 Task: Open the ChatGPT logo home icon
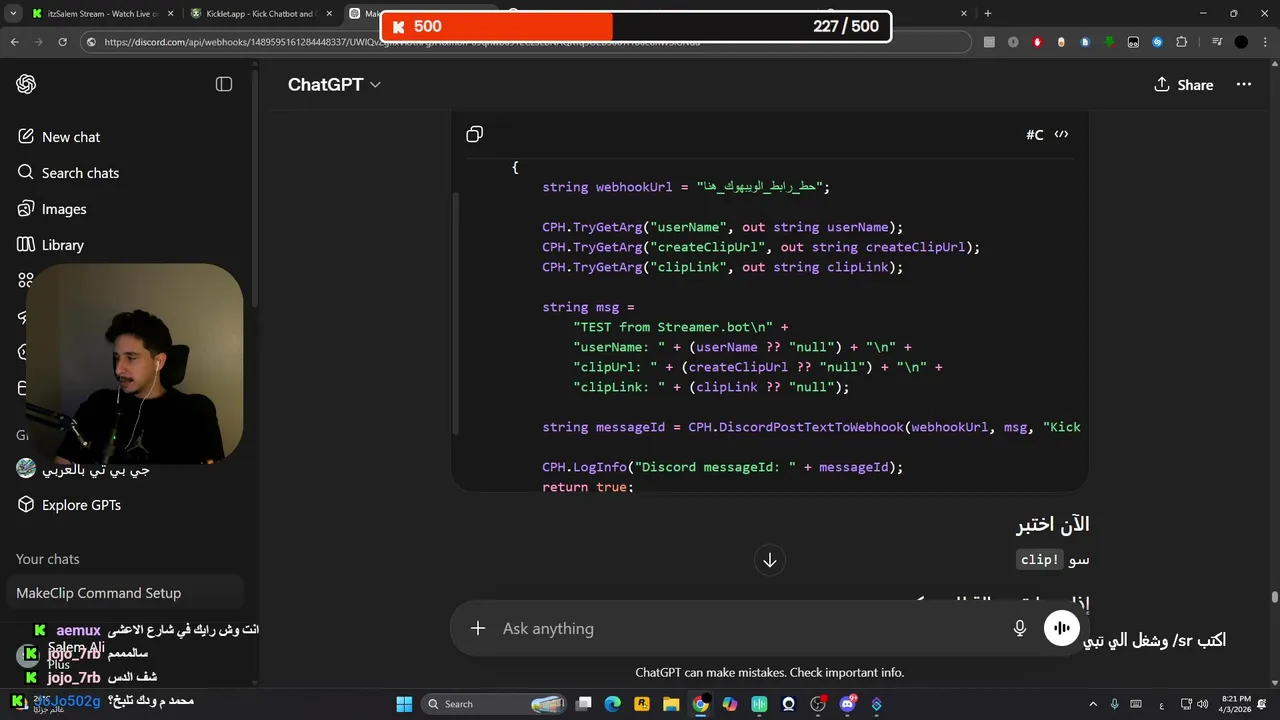(x=26, y=84)
